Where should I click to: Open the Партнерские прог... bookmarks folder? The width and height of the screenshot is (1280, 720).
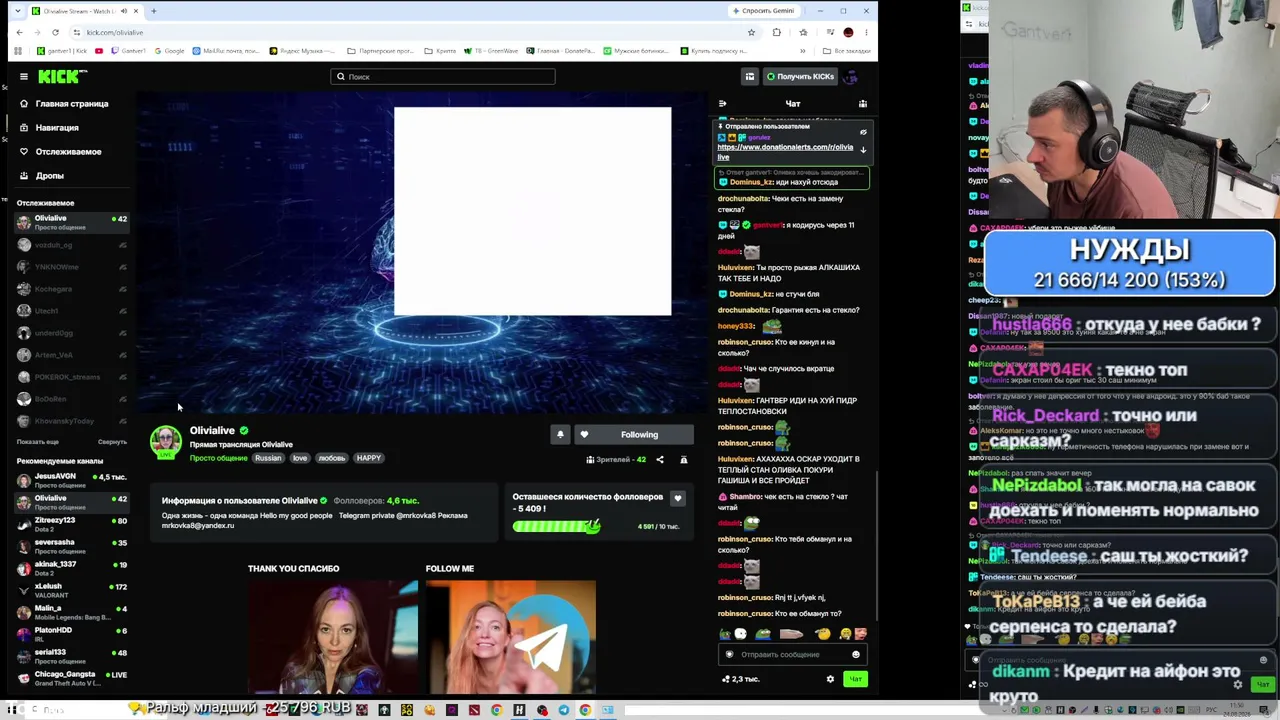[x=380, y=51]
